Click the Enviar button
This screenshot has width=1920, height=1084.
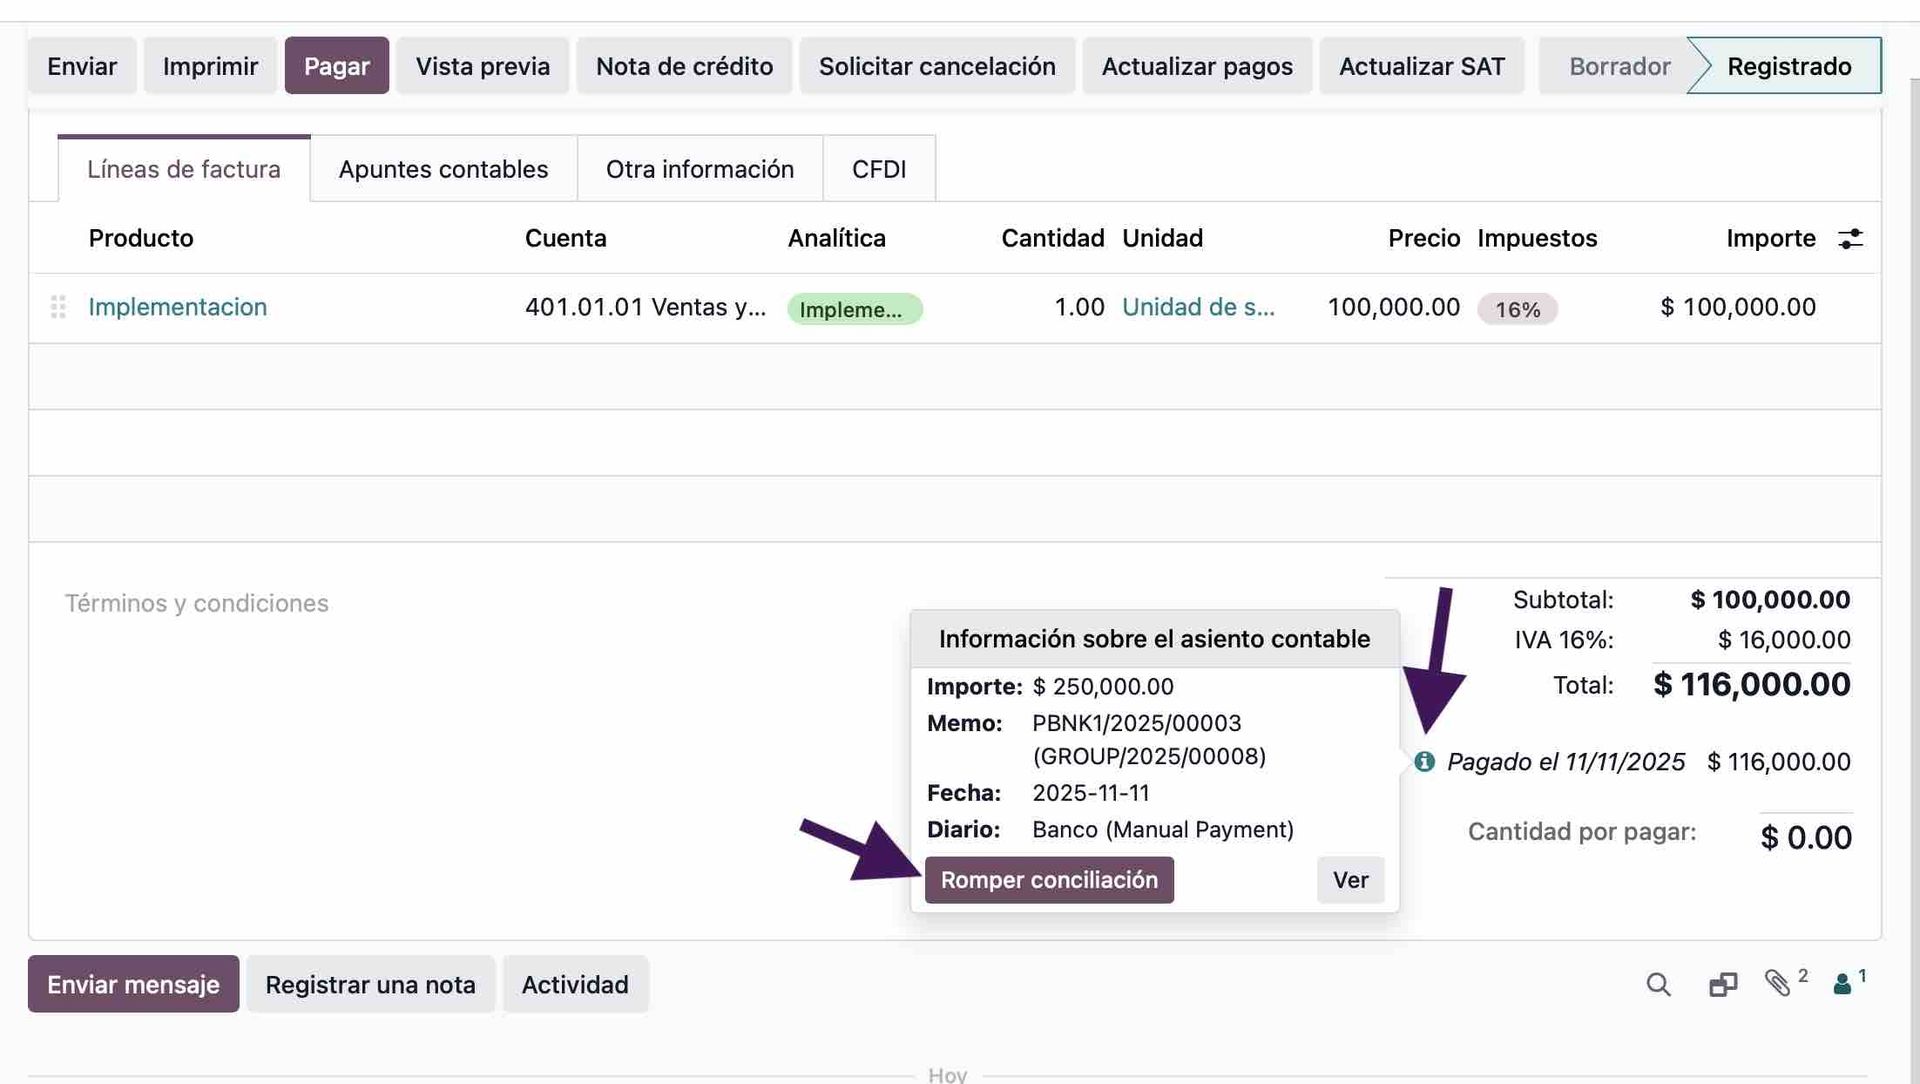point(81,65)
